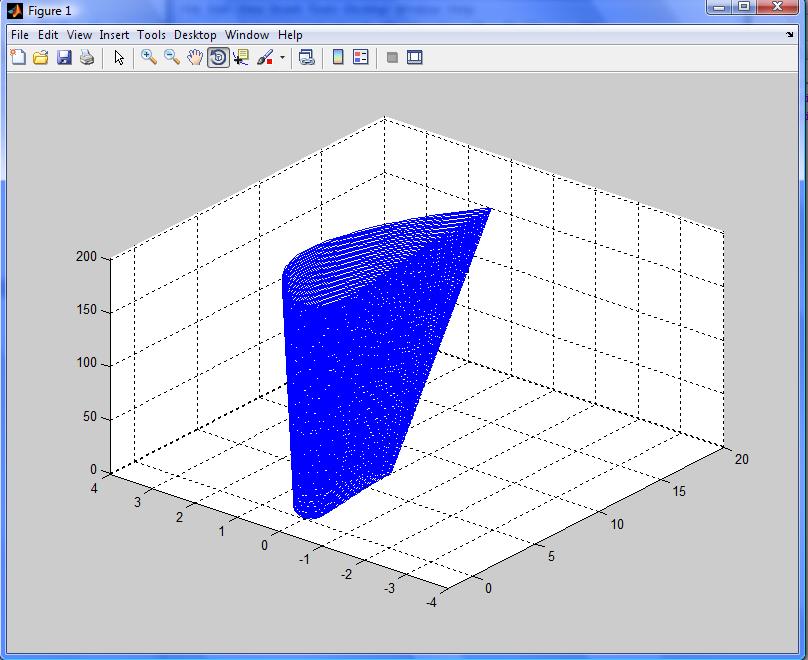Screen dimensions: 808x660
Task: Save the figure using the floppy disk icon
Action: click(x=64, y=58)
